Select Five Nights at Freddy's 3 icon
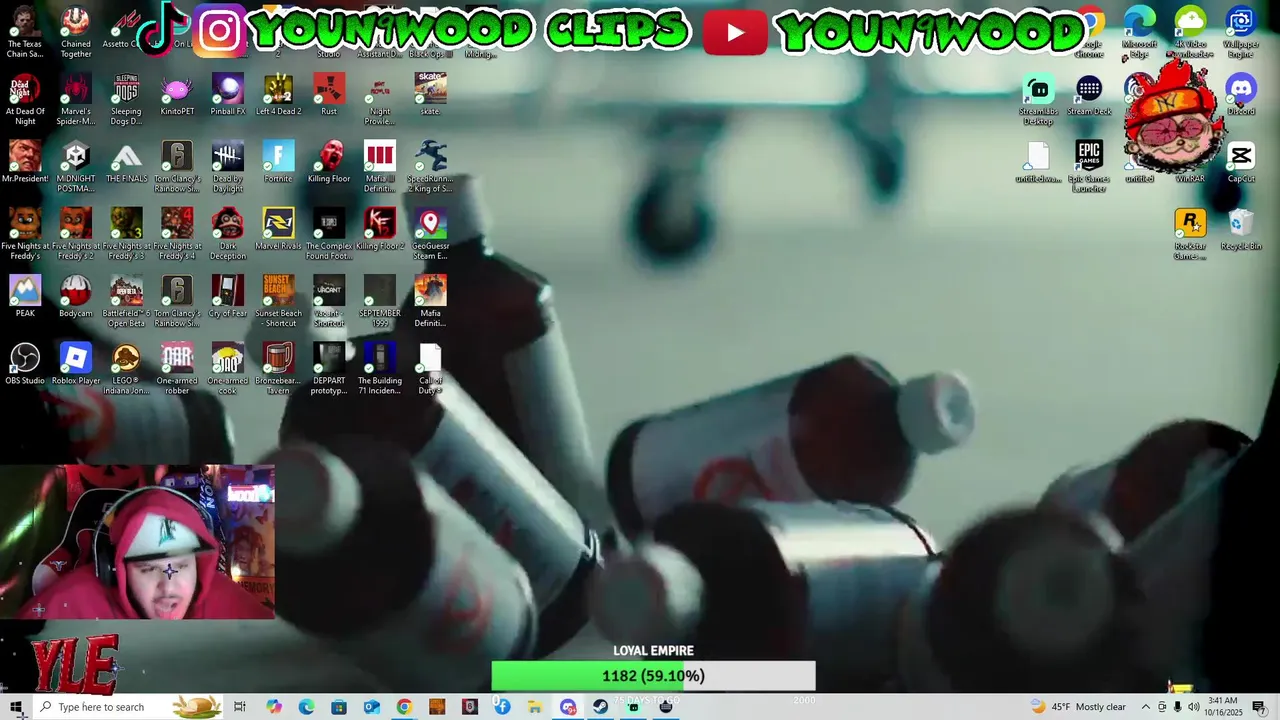 tap(126, 234)
